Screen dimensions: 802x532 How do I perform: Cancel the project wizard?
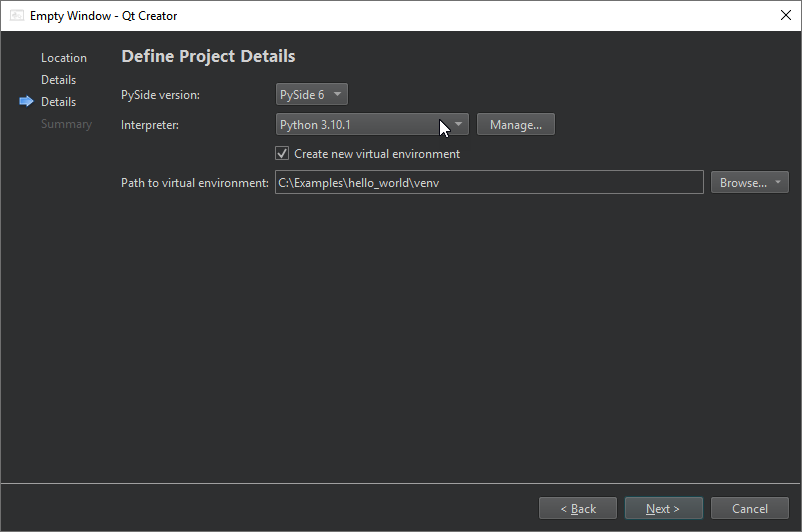click(x=749, y=509)
